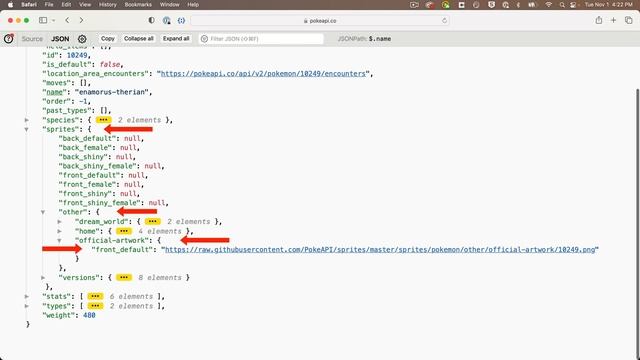Open the Window menu
The image size is (640, 360).
pyautogui.click(x=169, y=4)
